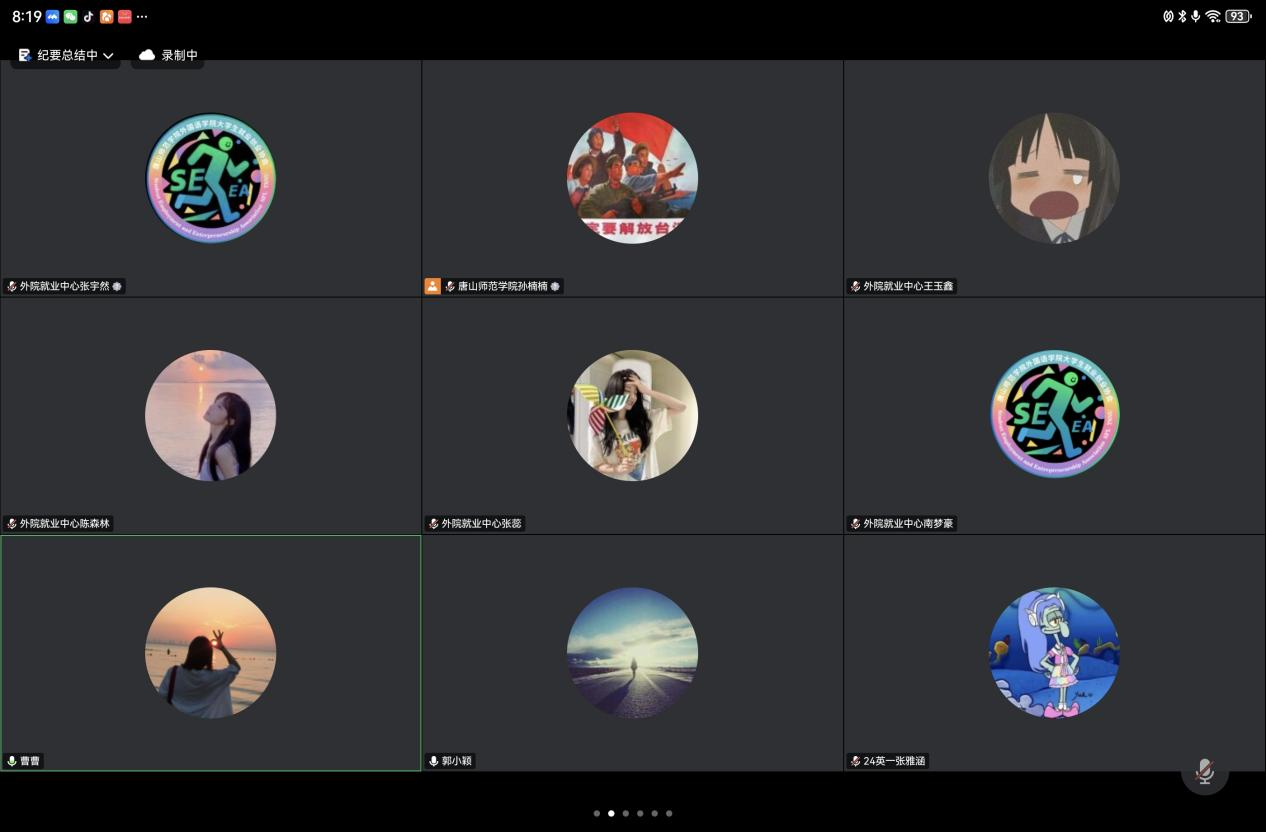
Task: Tap the cloud recording 录制中 indicator
Action: [x=168, y=56]
